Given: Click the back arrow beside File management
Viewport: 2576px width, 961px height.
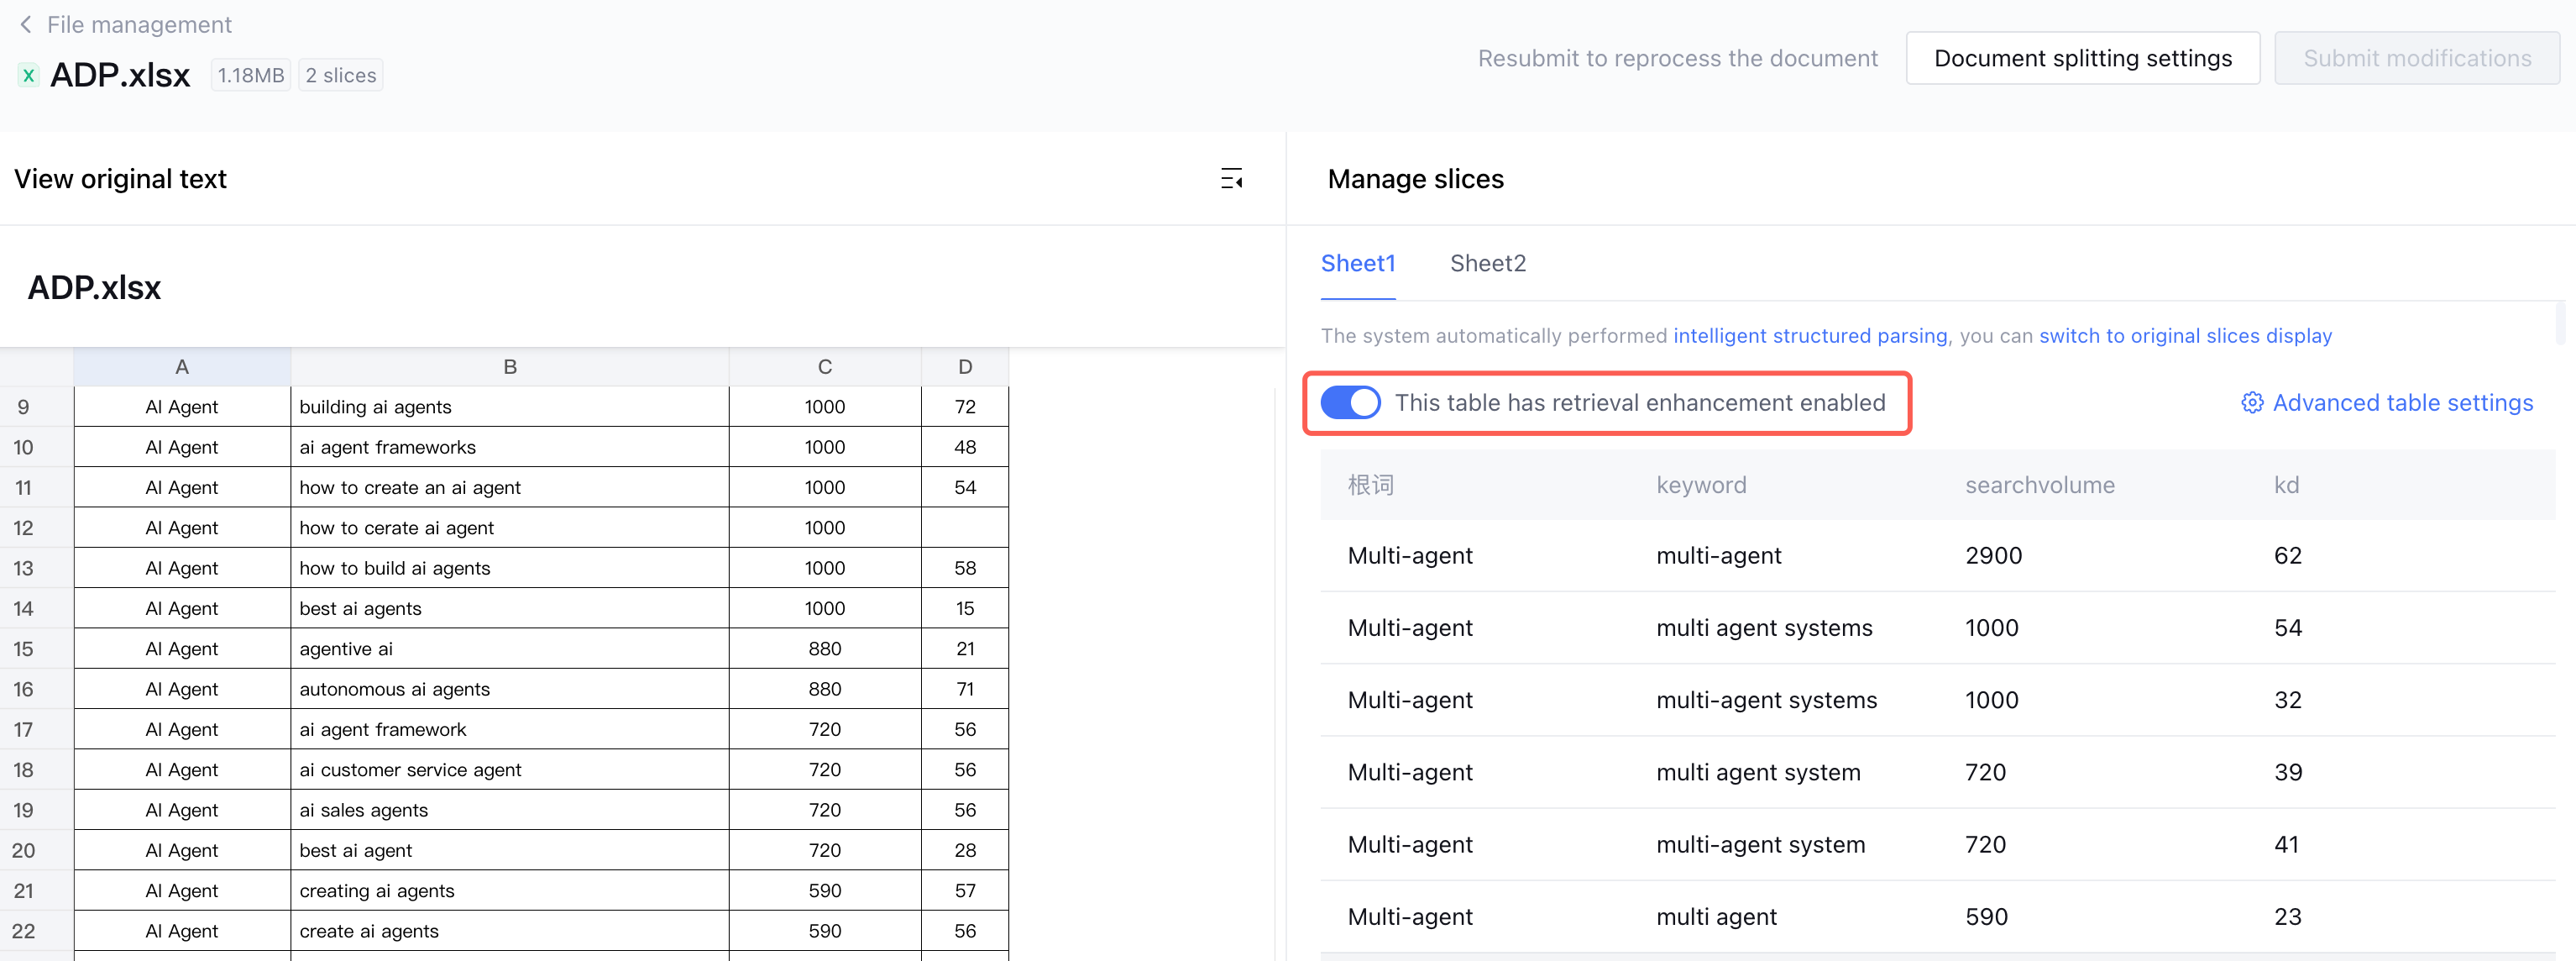Looking at the screenshot, I should click(25, 25).
